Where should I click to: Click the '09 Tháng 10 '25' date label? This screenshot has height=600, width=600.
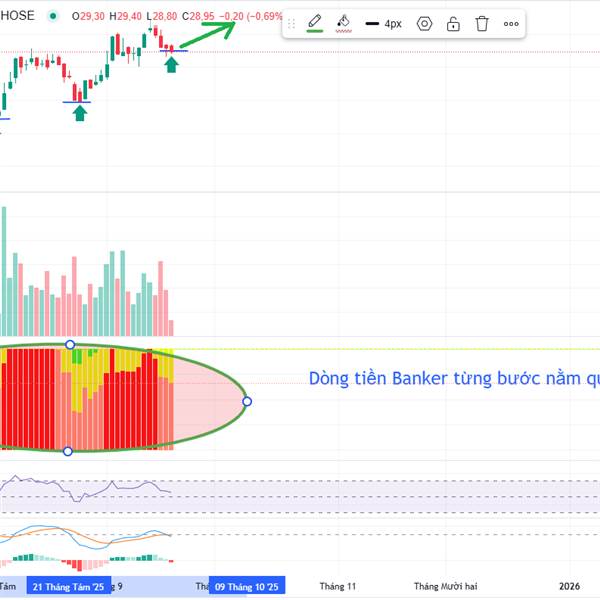(x=247, y=586)
